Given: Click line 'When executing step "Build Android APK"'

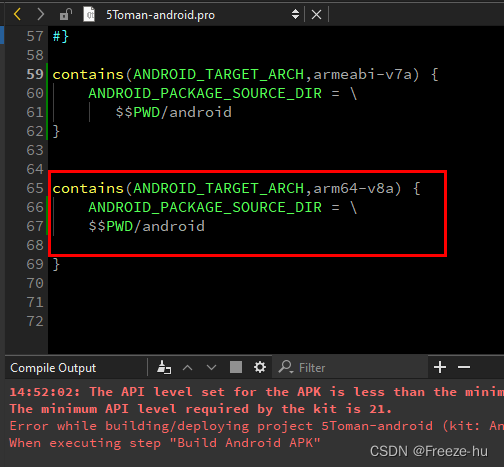Looking at the screenshot, I should [x=165, y=443].
